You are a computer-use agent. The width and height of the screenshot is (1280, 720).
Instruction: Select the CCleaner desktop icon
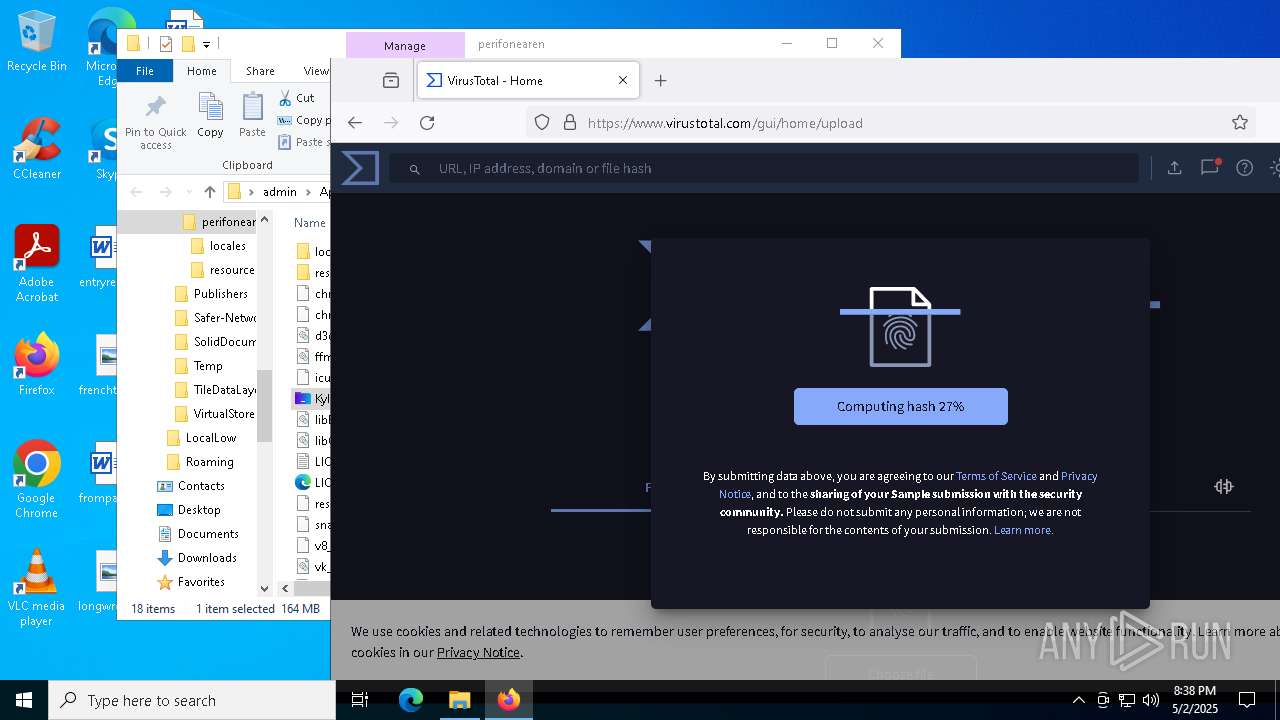tap(37, 148)
